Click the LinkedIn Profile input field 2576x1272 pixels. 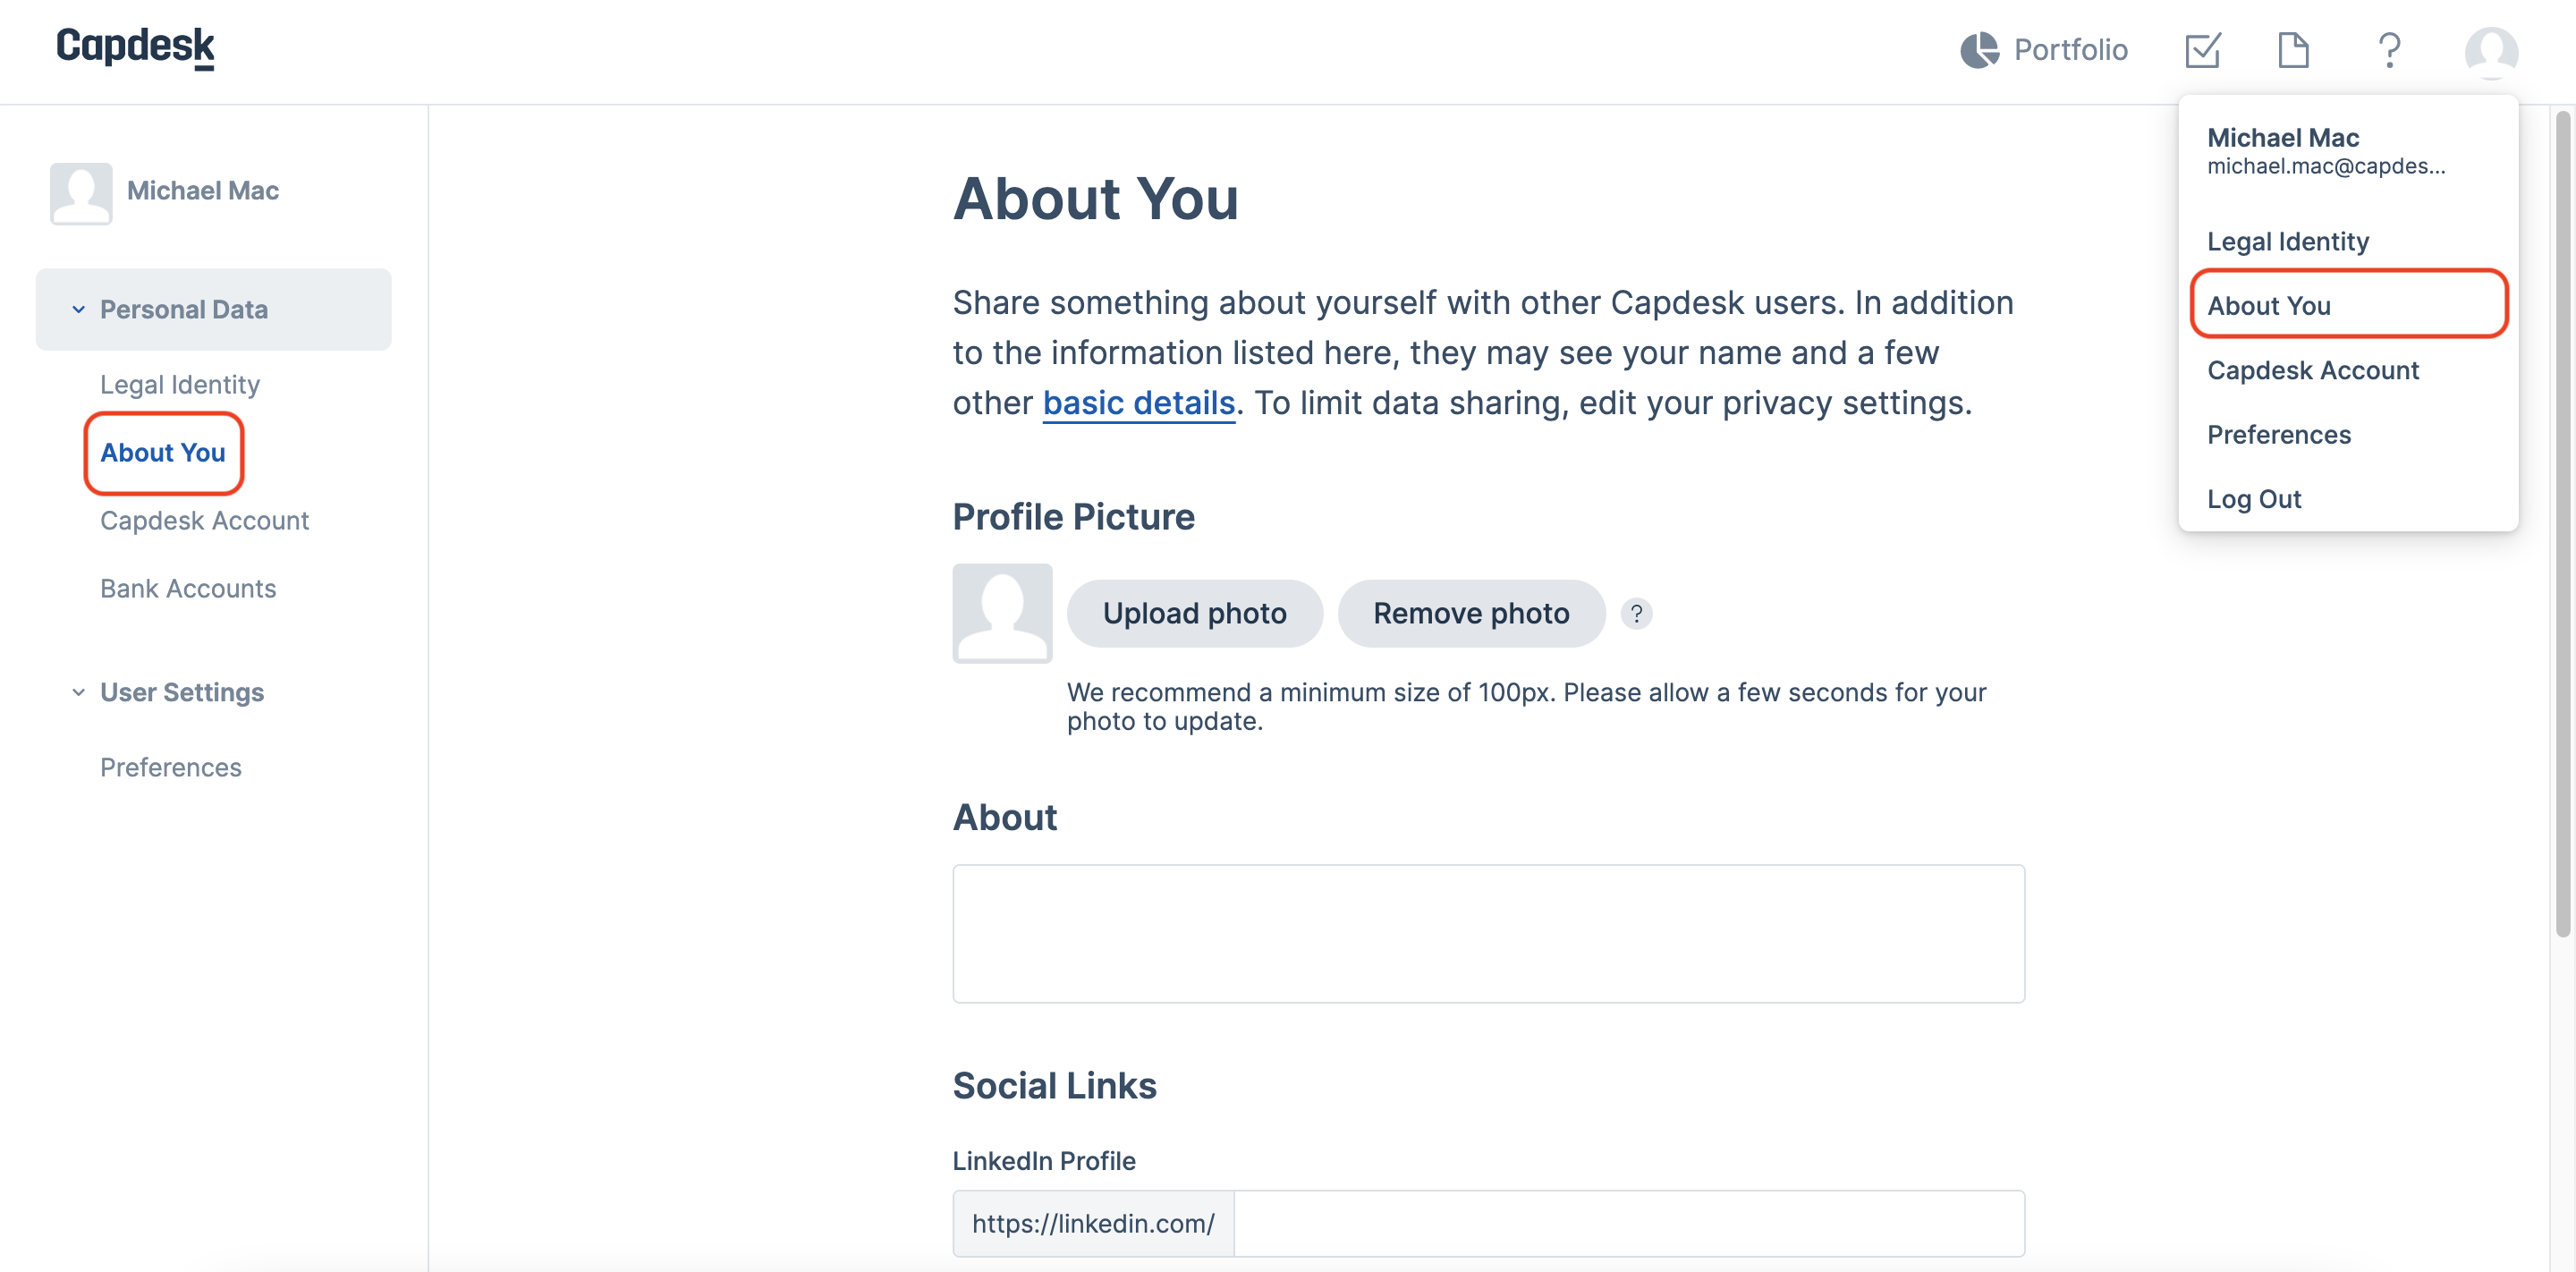(x=1629, y=1223)
